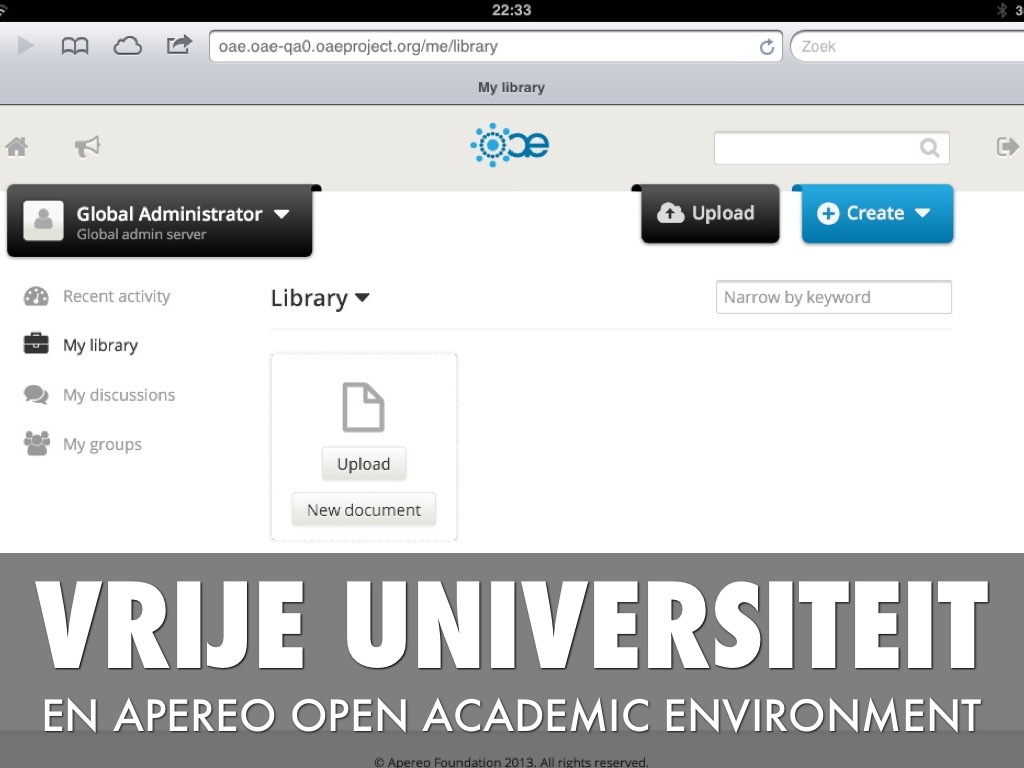Click the search magnifier icon
Image resolution: width=1024 pixels, height=768 pixels.
(929, 148)
